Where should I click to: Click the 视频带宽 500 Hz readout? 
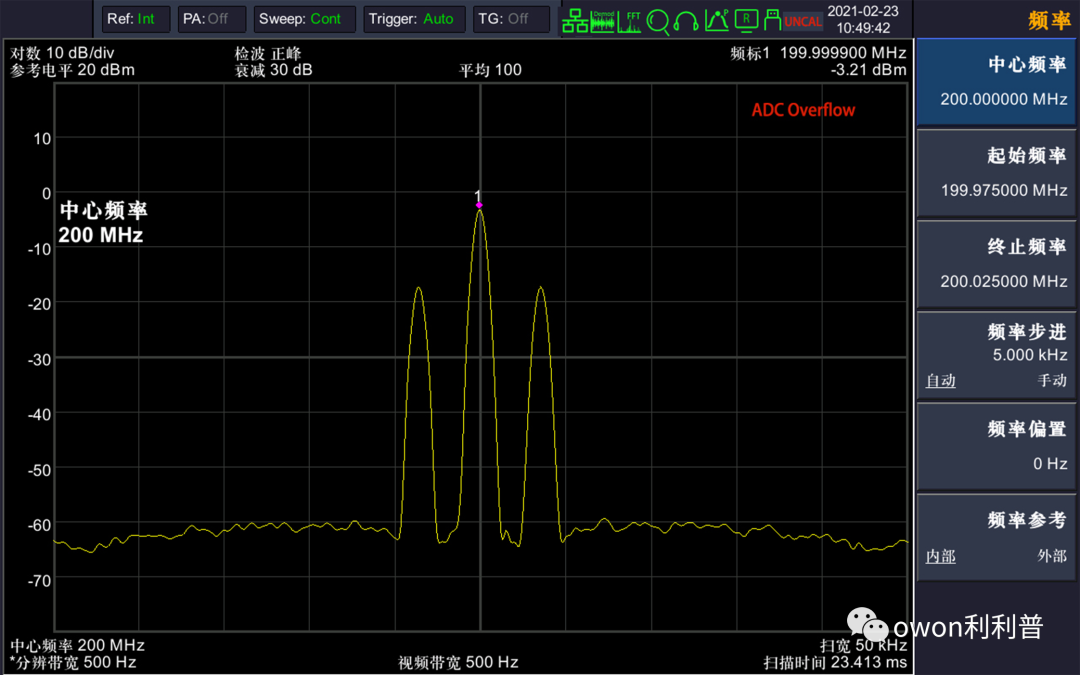(458, 663)
